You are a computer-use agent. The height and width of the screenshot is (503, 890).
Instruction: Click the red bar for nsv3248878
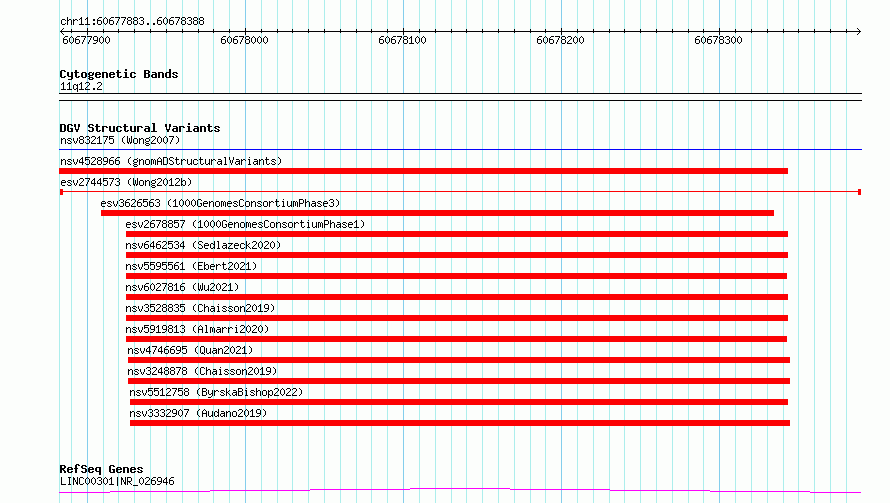click(x=459, y=381)
